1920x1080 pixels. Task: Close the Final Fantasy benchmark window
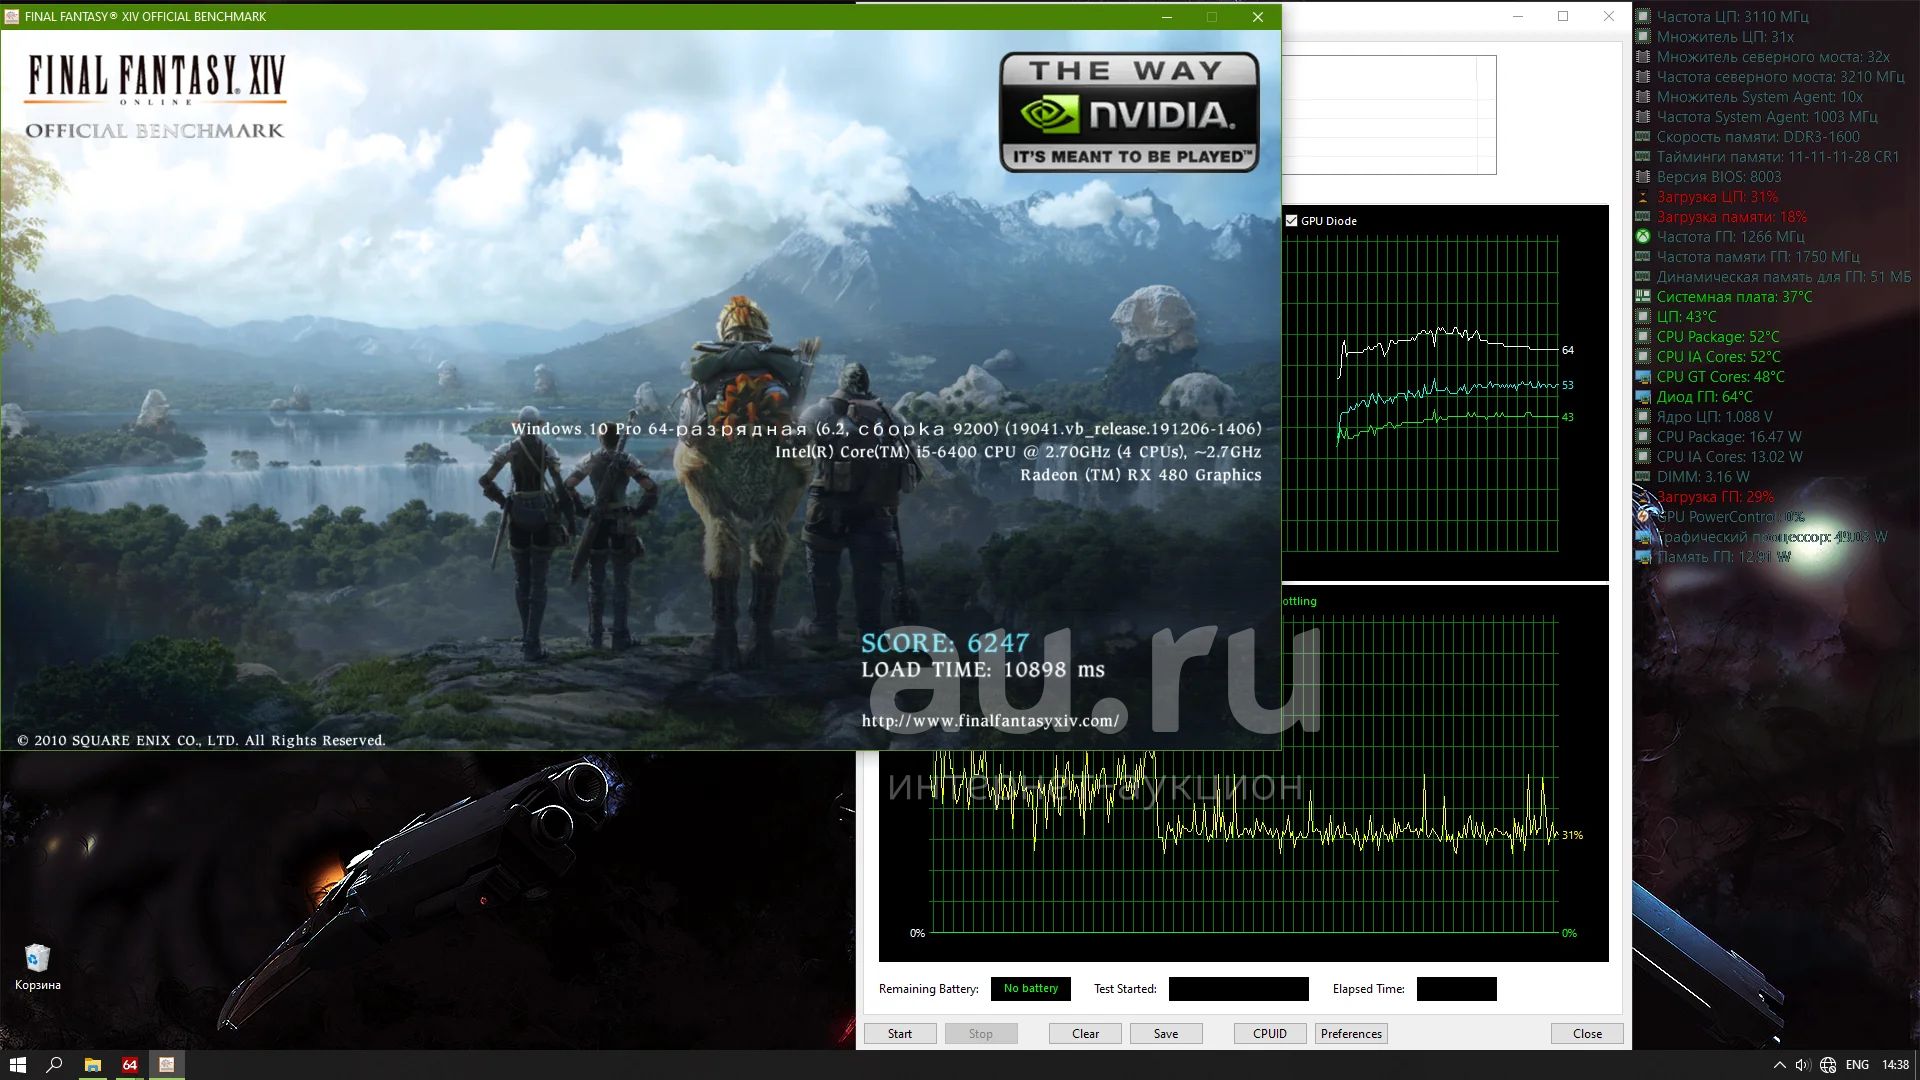(1258, 16)
